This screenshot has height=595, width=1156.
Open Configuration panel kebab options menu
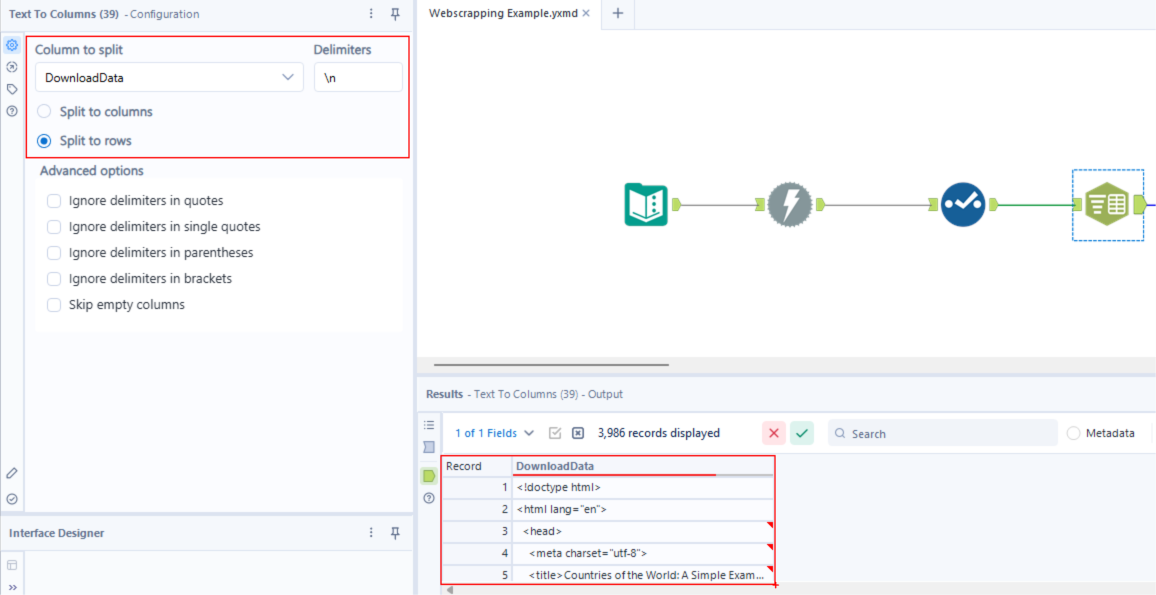pyautogui.click(x=371, y=14)
